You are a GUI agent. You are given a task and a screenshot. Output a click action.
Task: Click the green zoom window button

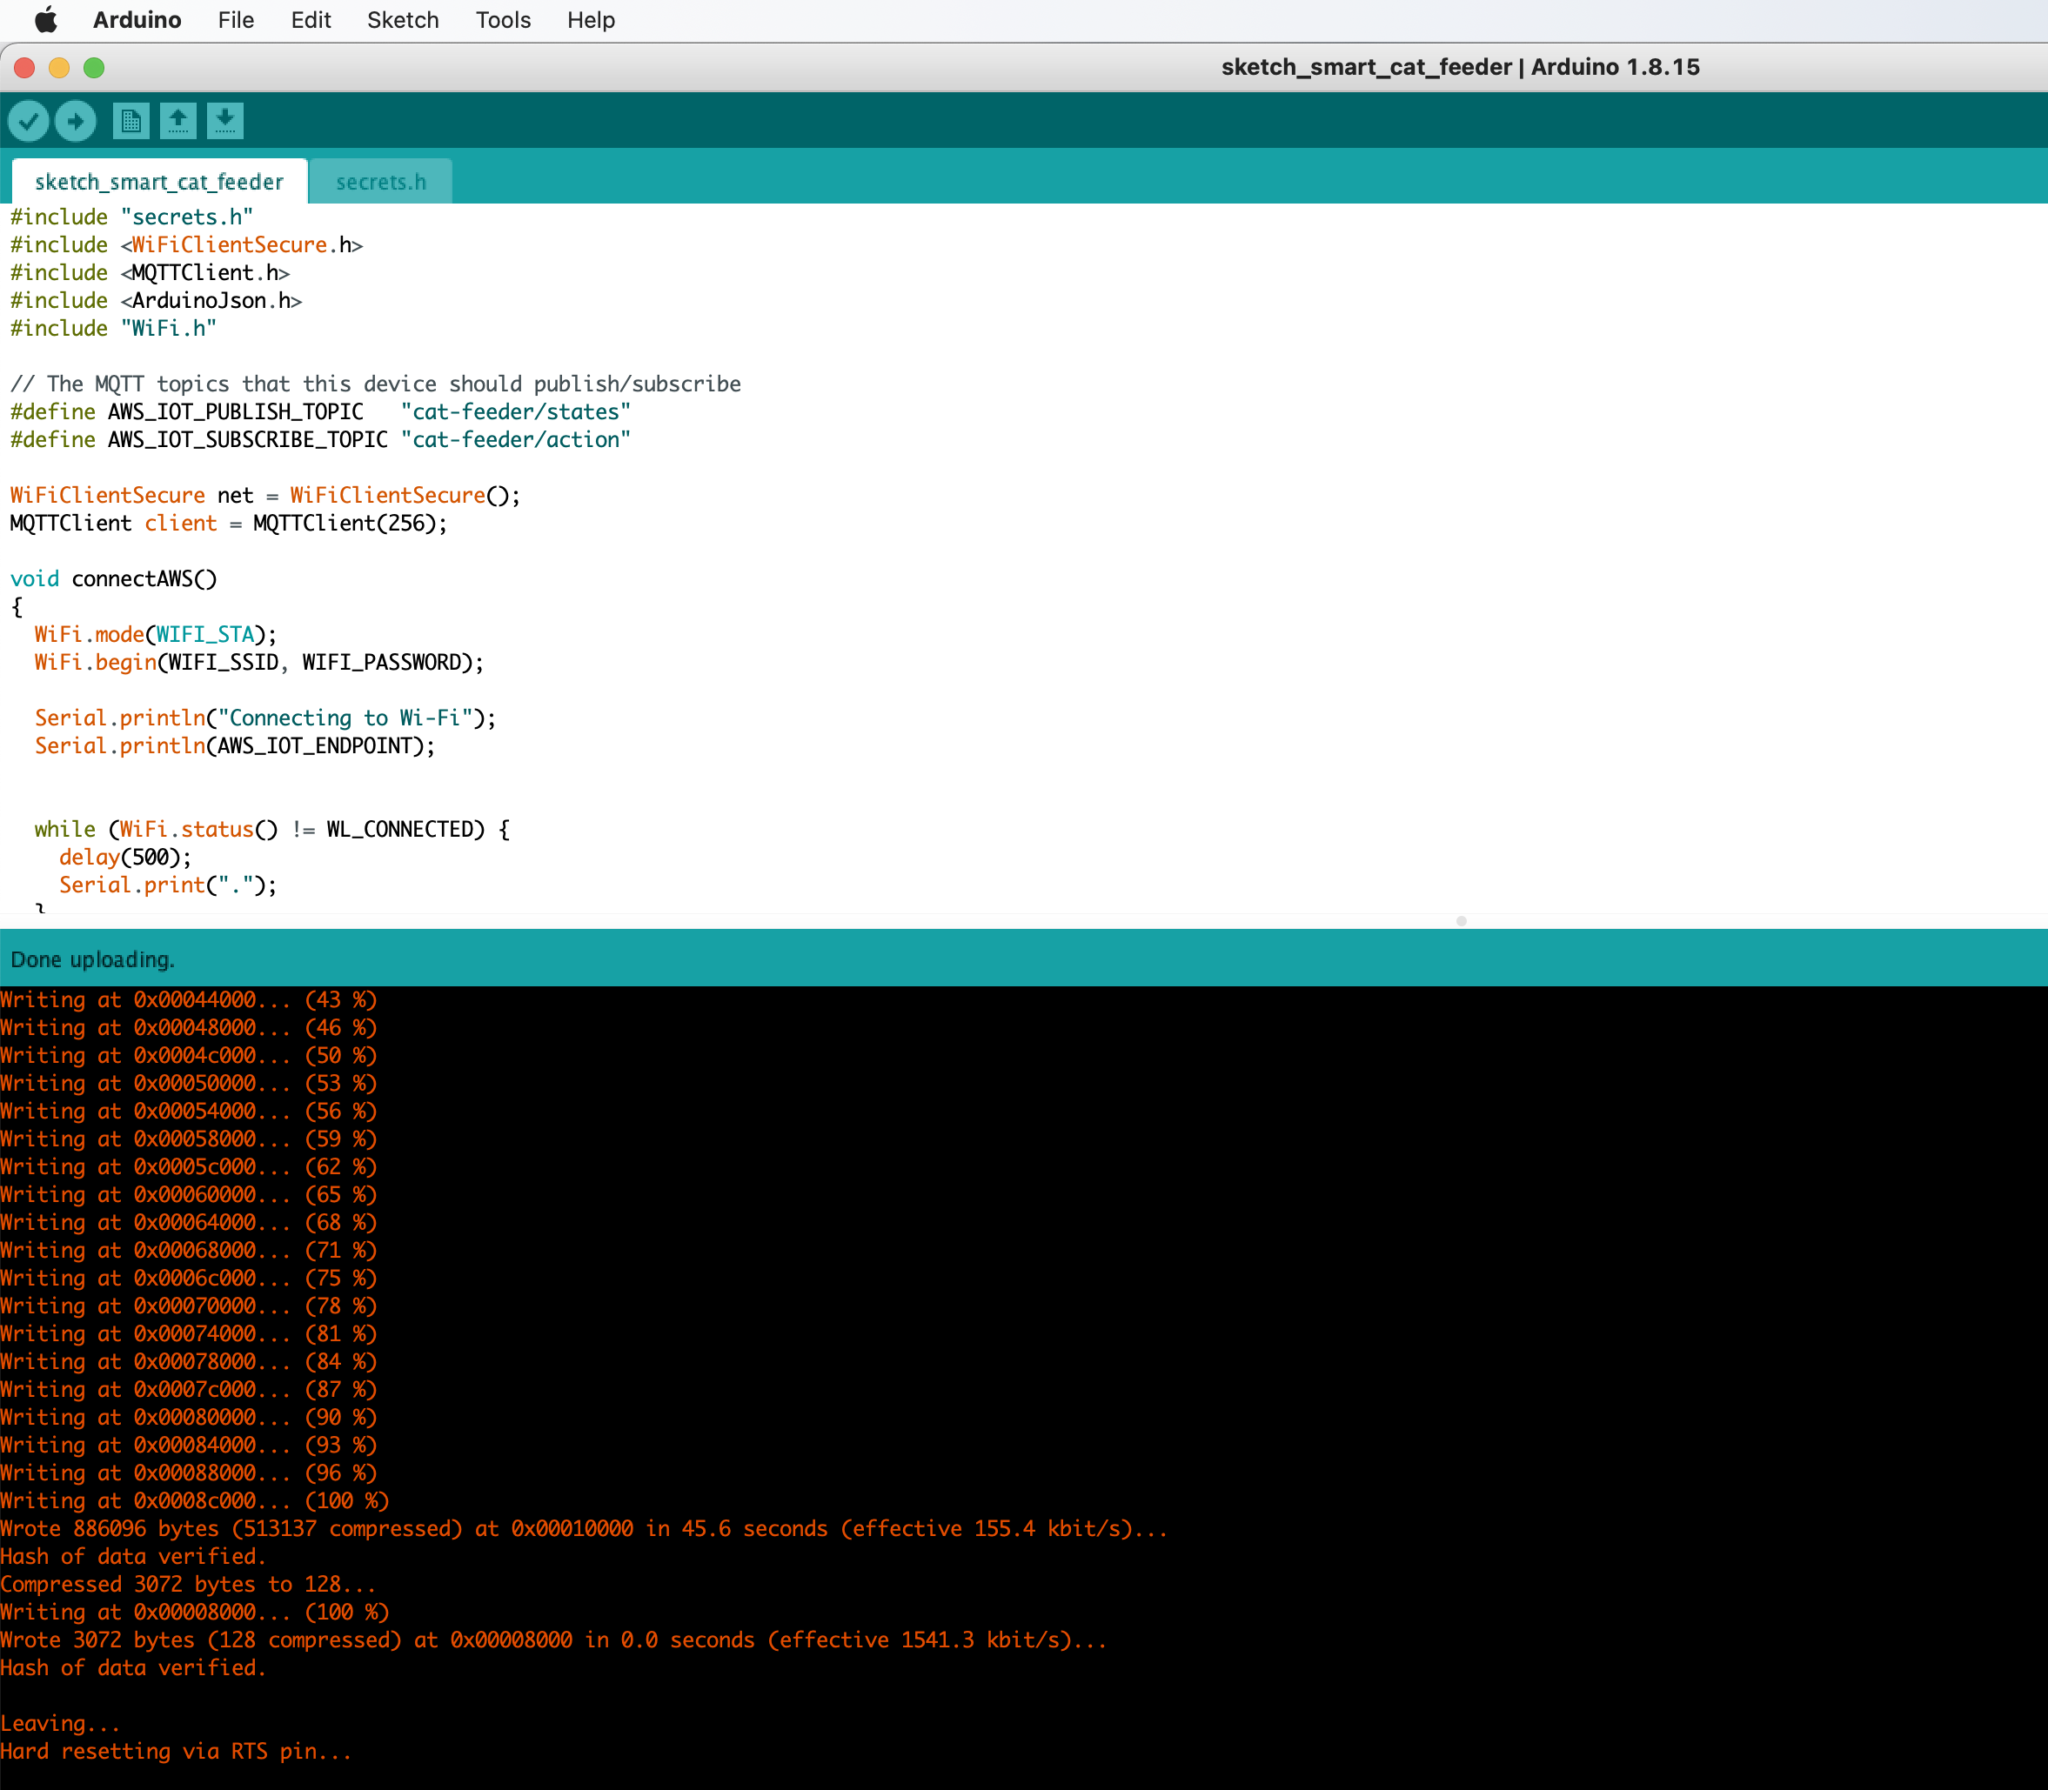click(94, 68)
